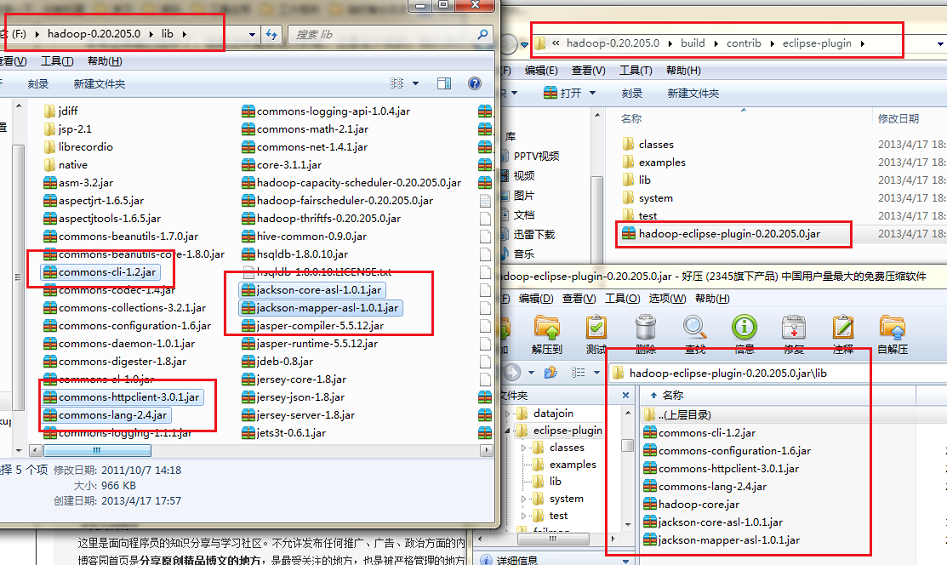The width and height of the screenshot is (947, 565).
Task: Click the refresh icon in lib window address bar
Action: [271, 34]
